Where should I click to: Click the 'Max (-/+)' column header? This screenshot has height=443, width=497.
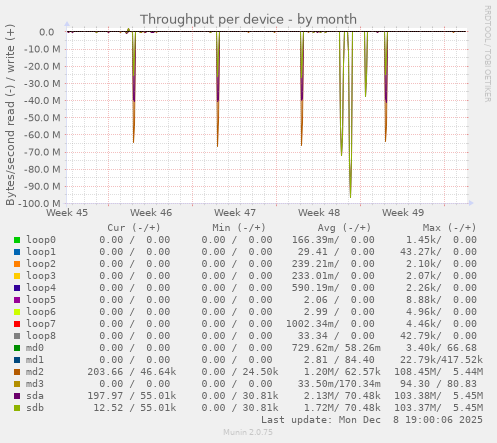[x=450, y=228]
